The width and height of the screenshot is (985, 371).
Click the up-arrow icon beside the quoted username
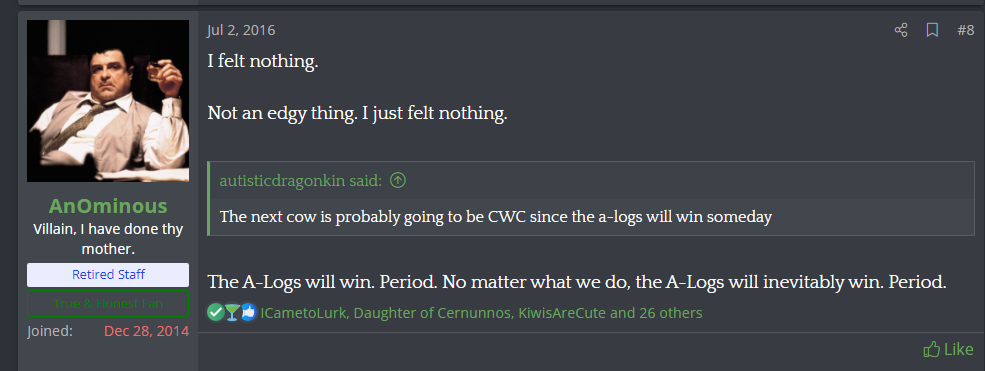[398, 181]
